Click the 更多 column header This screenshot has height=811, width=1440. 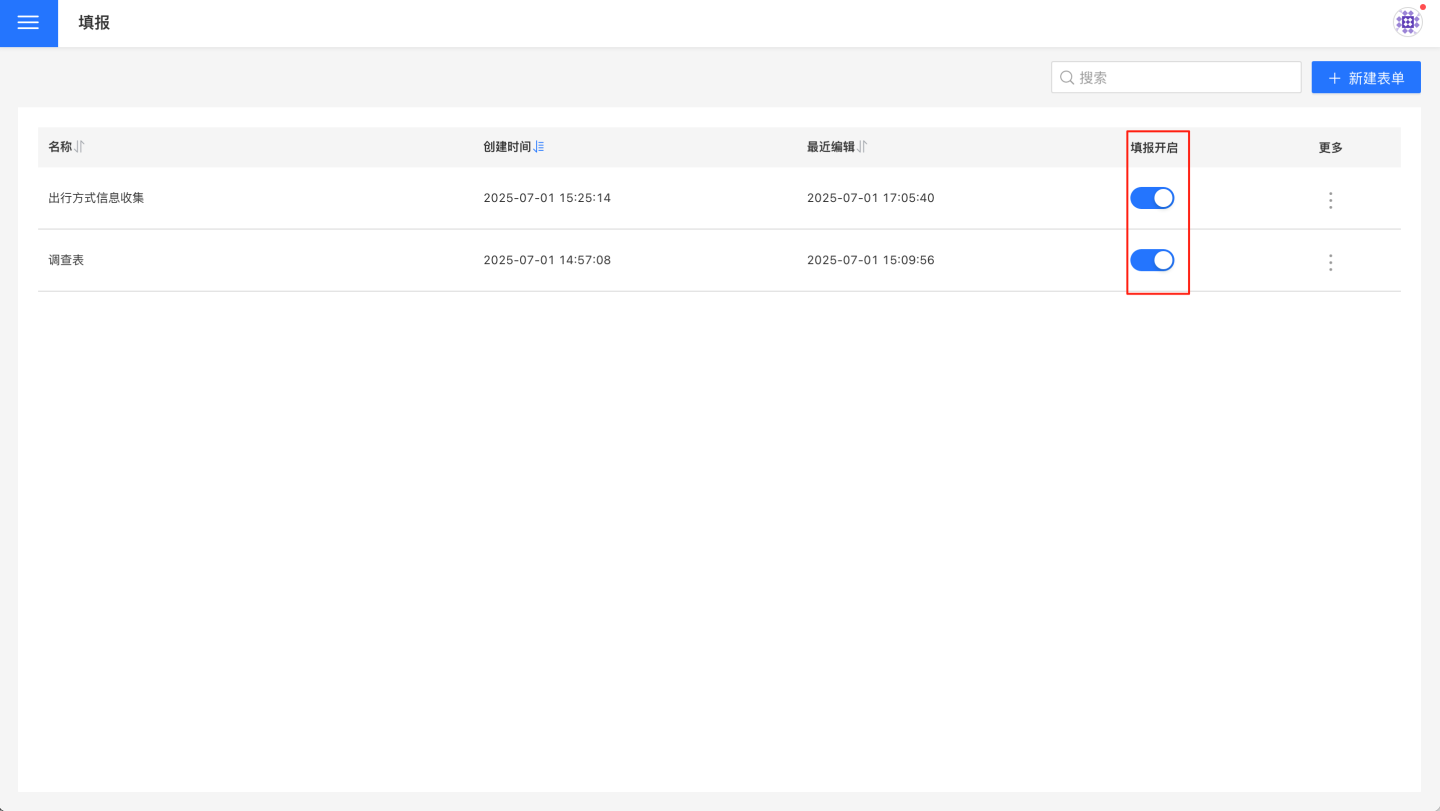click(1330, 147)
